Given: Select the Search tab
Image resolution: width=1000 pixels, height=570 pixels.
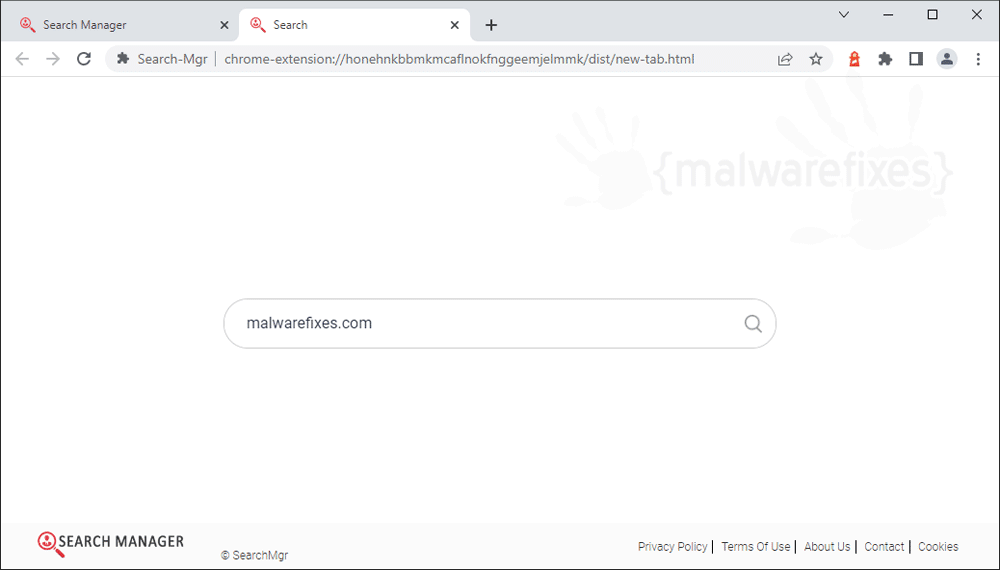Looking at the screenshot, I should pos(354,25).
